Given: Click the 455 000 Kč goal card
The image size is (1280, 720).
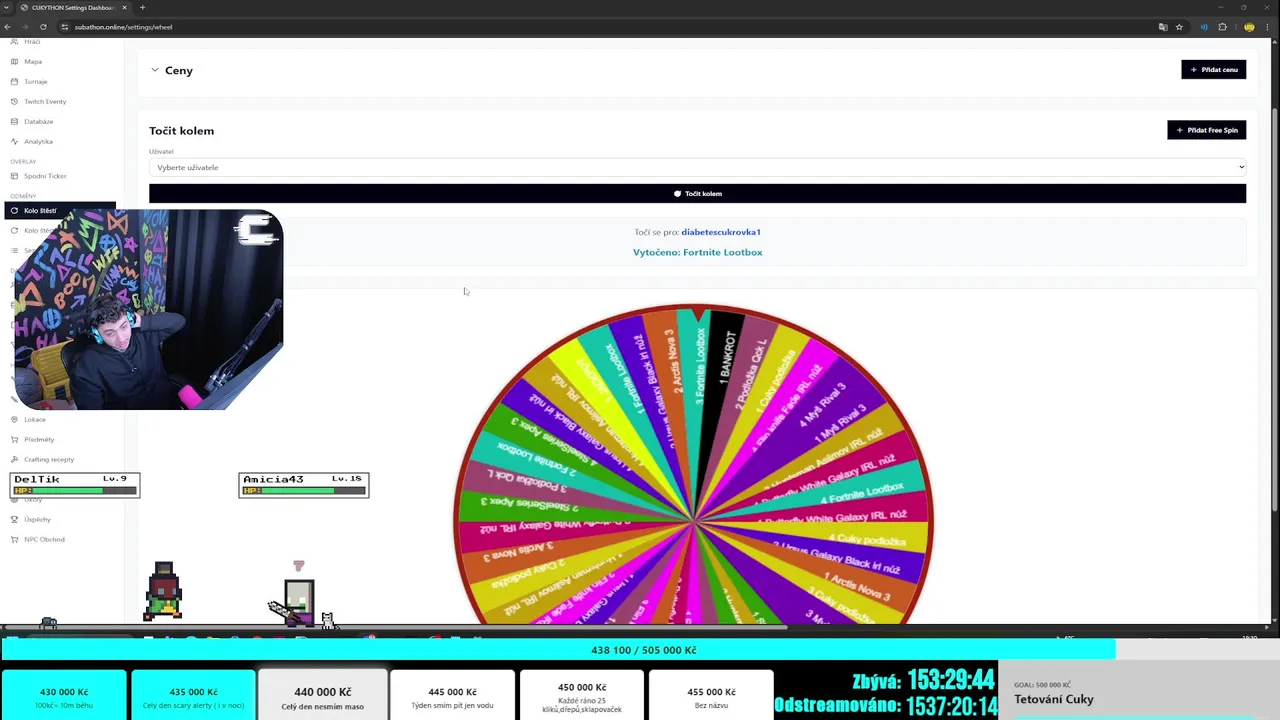Looking at the screenshot, I should (x=711, y=695).
